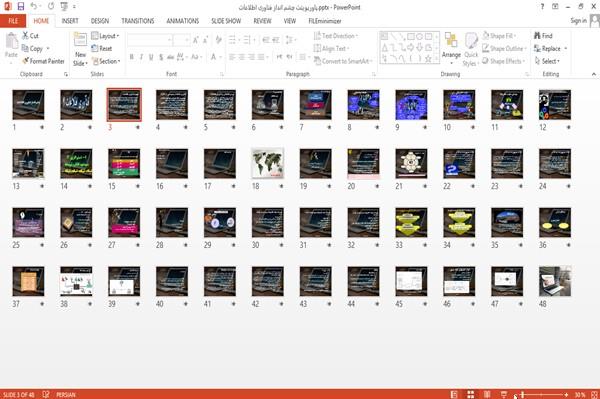600x399 pixels.
Task: Open the Shape Fill dropdown
Action: coord(499,36)
